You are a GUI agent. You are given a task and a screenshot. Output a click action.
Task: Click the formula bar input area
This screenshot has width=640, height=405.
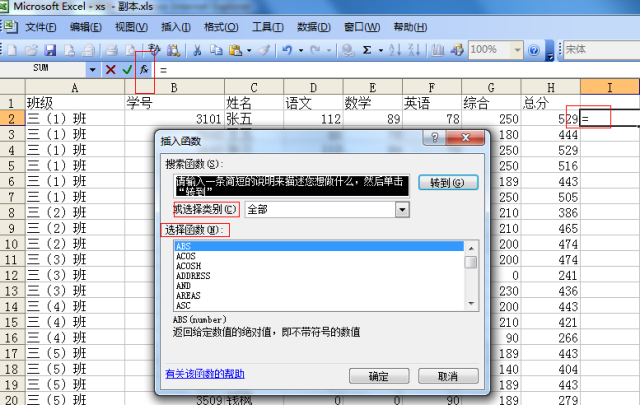(398, 70)
